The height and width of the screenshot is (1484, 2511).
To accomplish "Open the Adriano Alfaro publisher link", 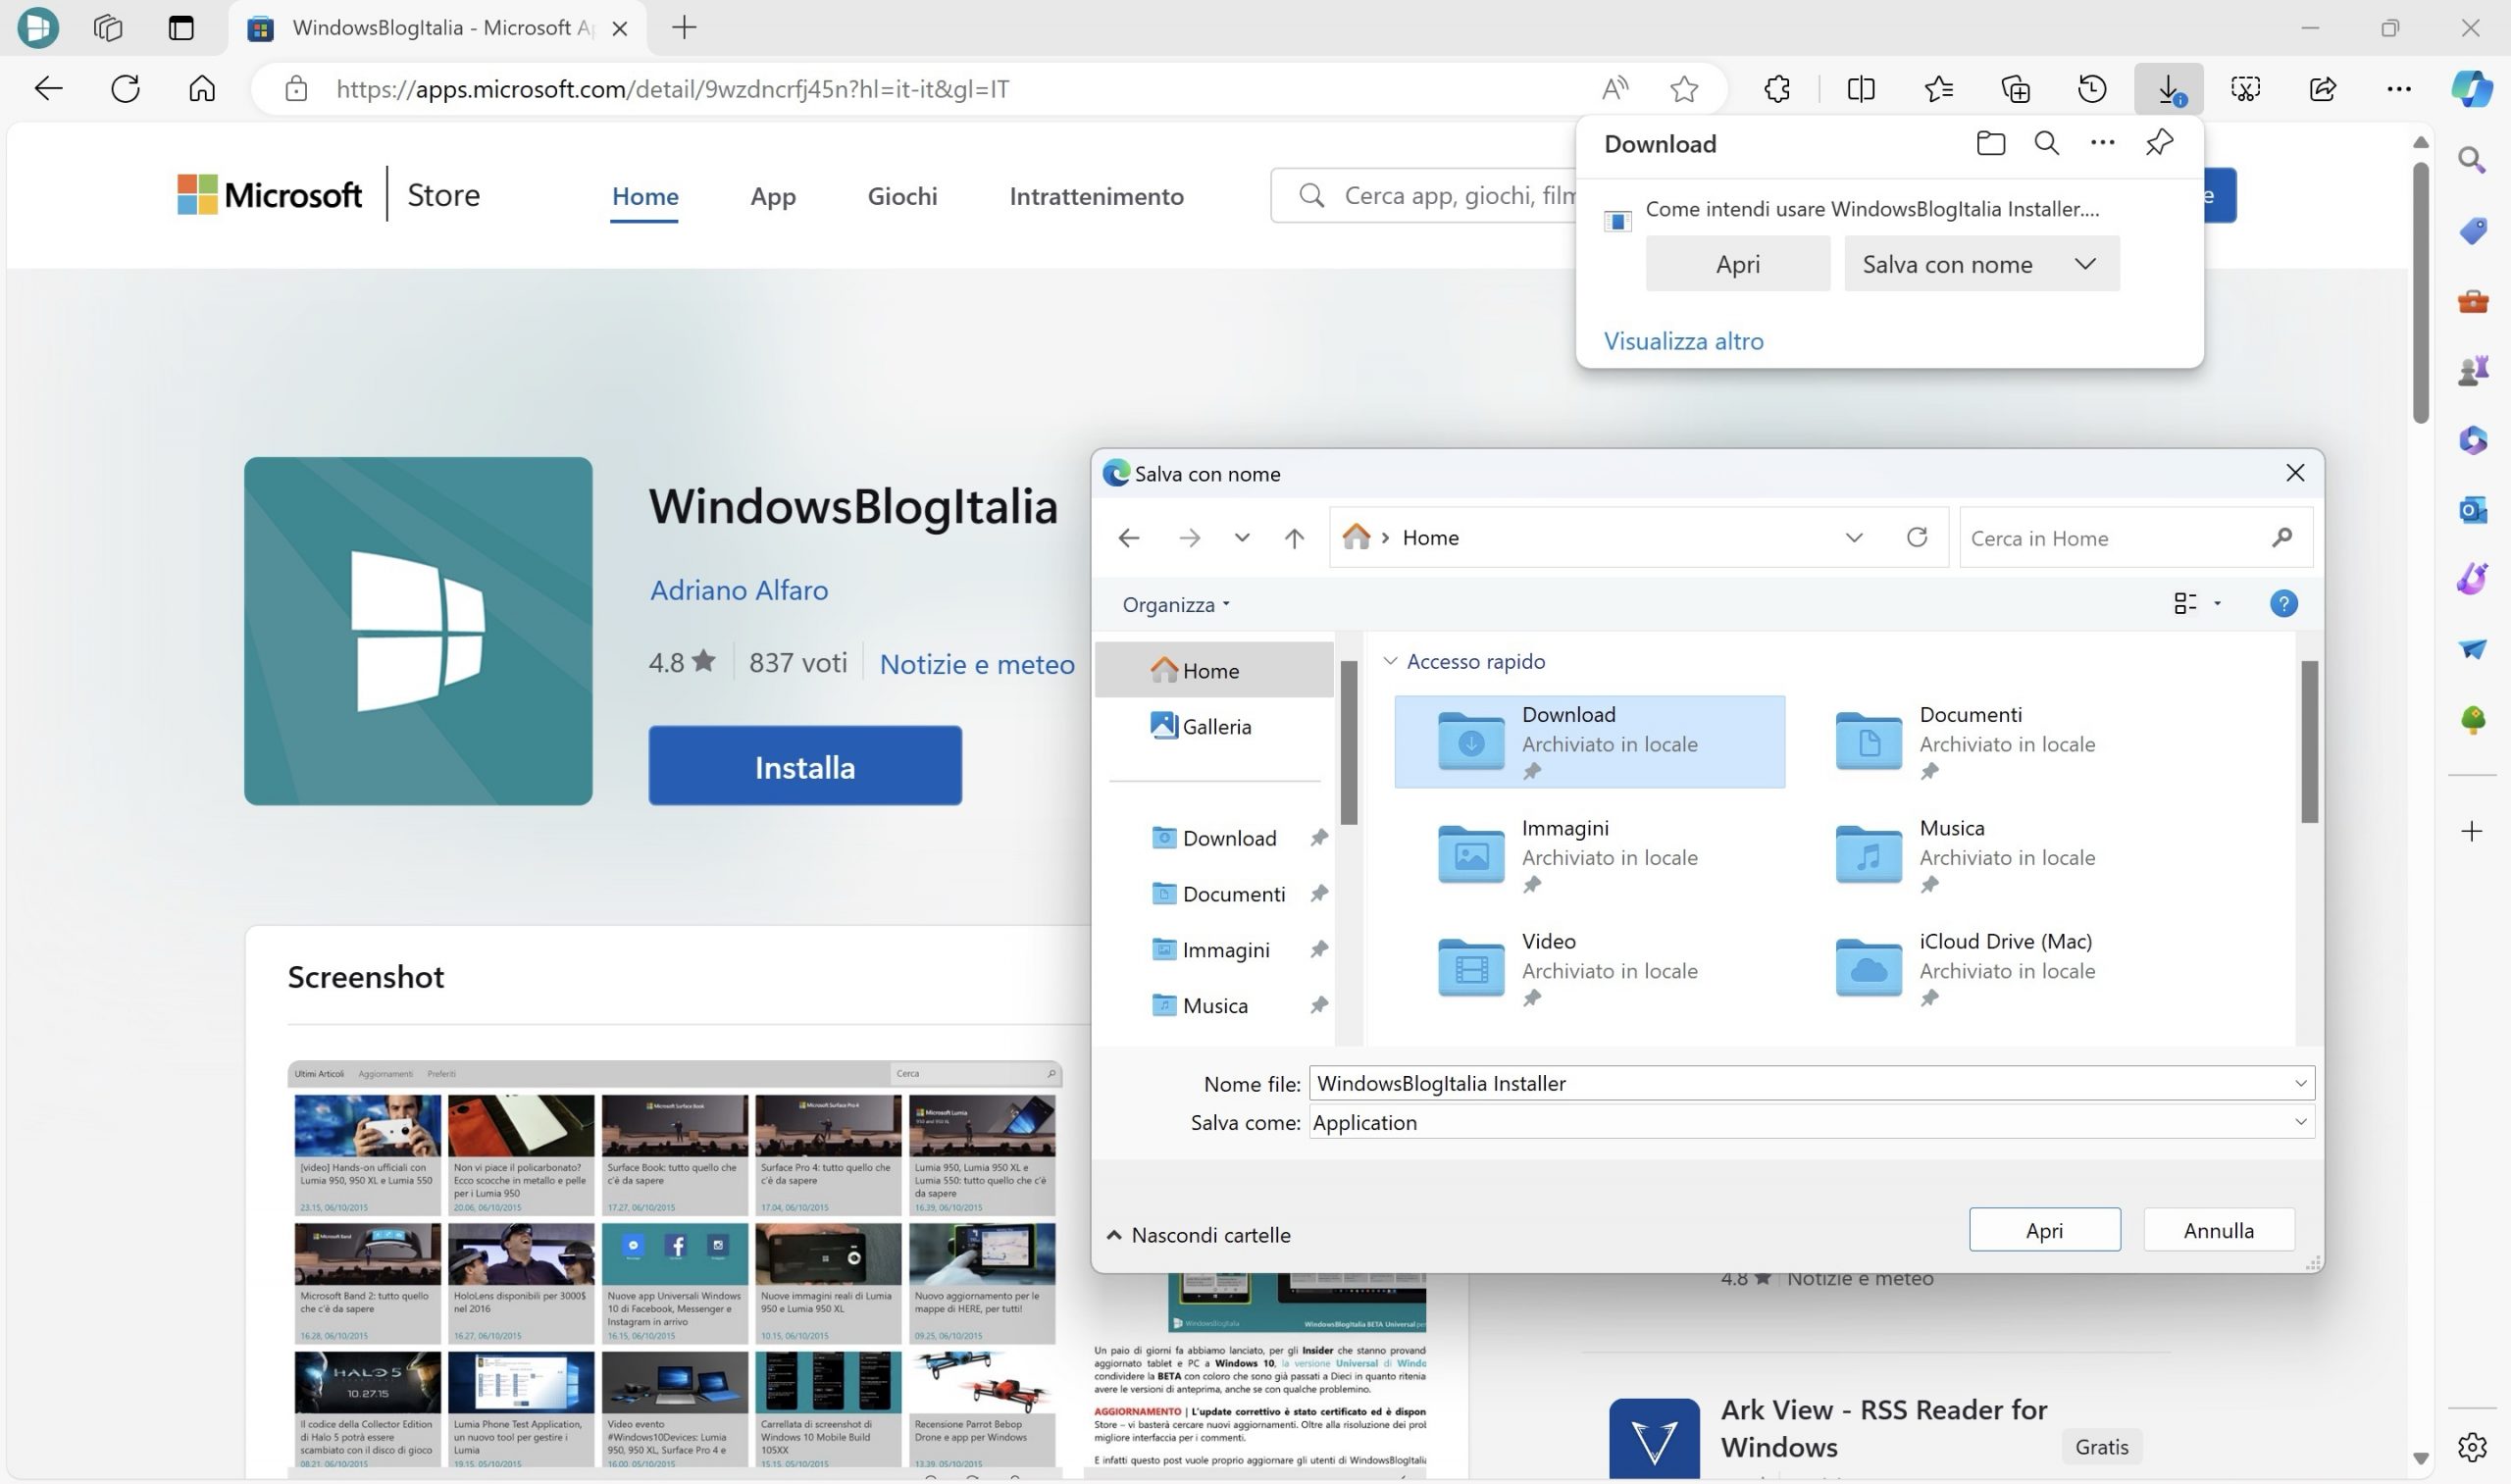I will point(739,590).
